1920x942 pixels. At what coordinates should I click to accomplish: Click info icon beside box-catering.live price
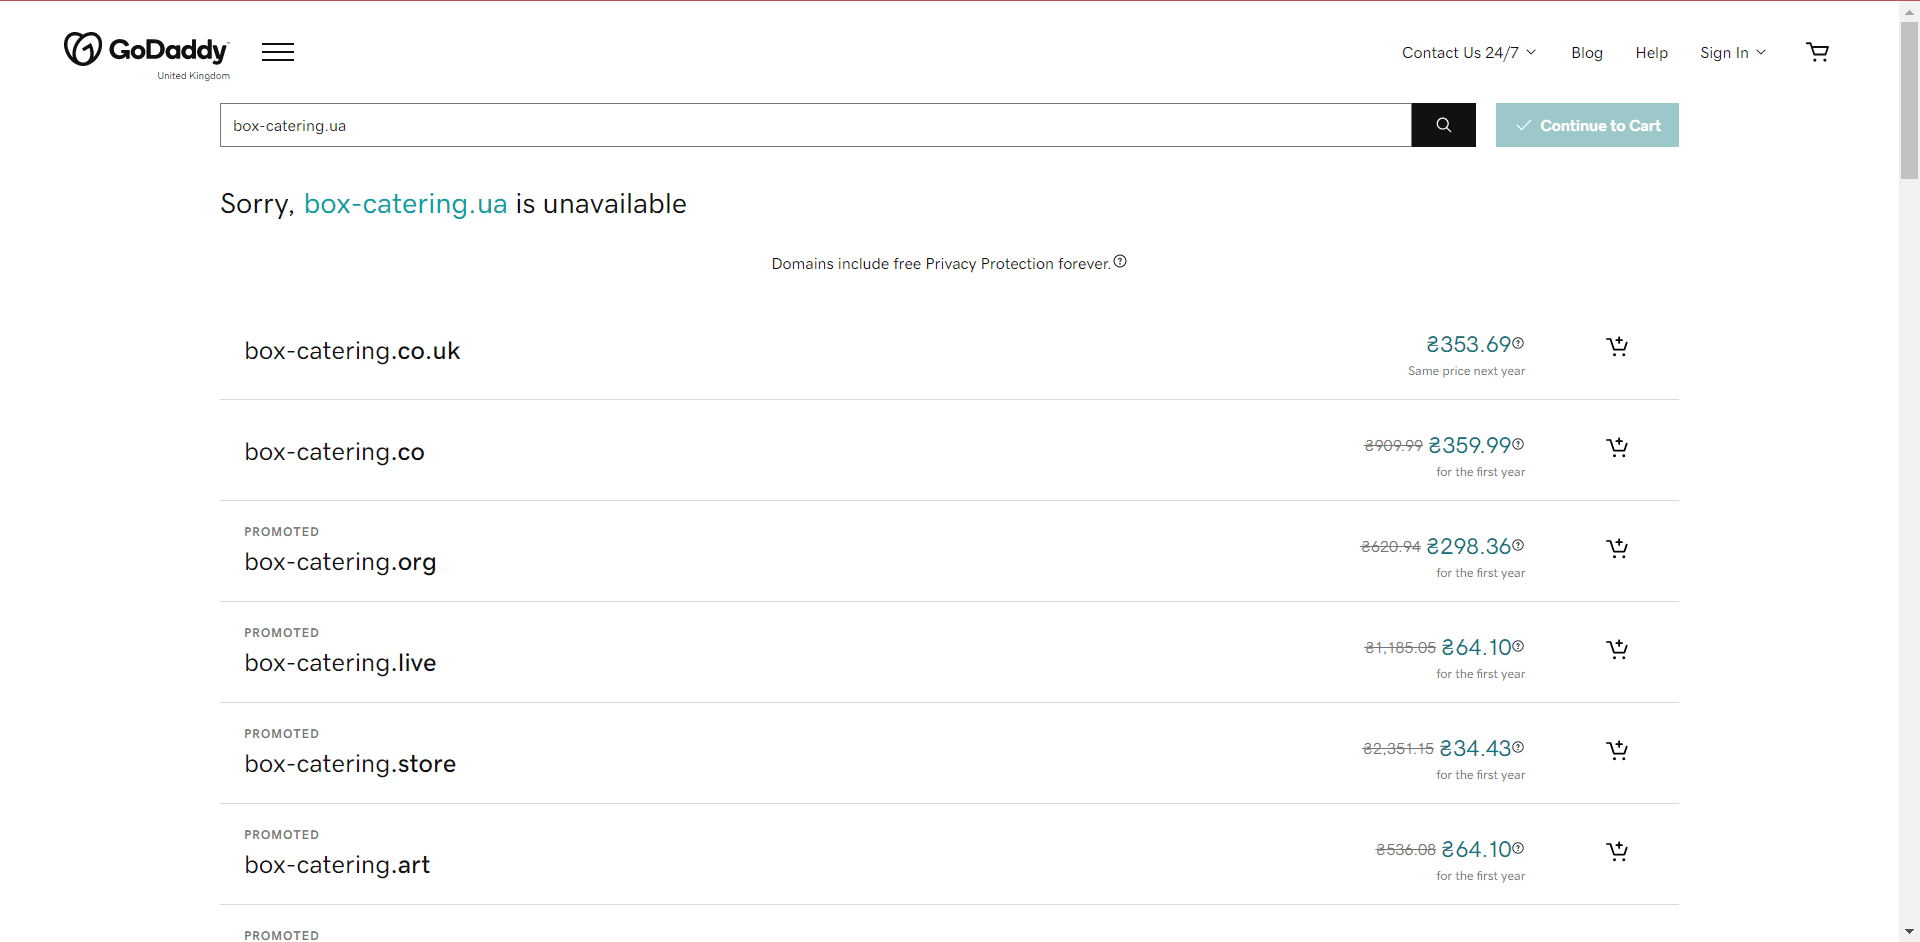pyautogui.click(x=1518, y=646)
